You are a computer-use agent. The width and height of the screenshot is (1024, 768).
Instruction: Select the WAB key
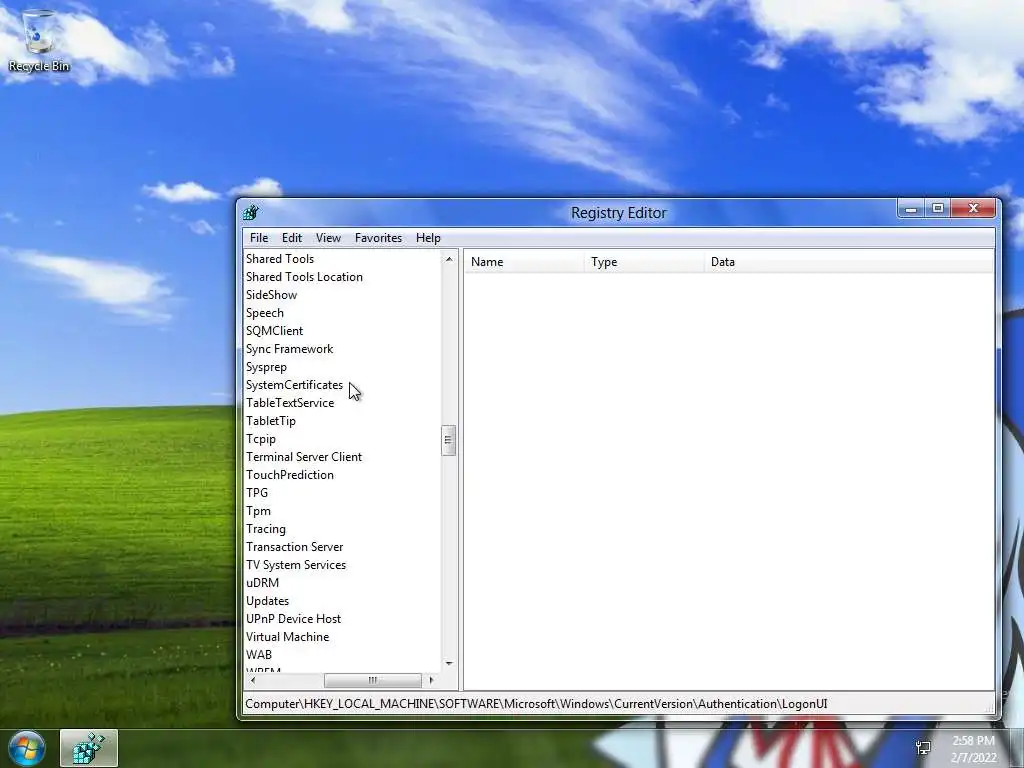coord(259,654)
